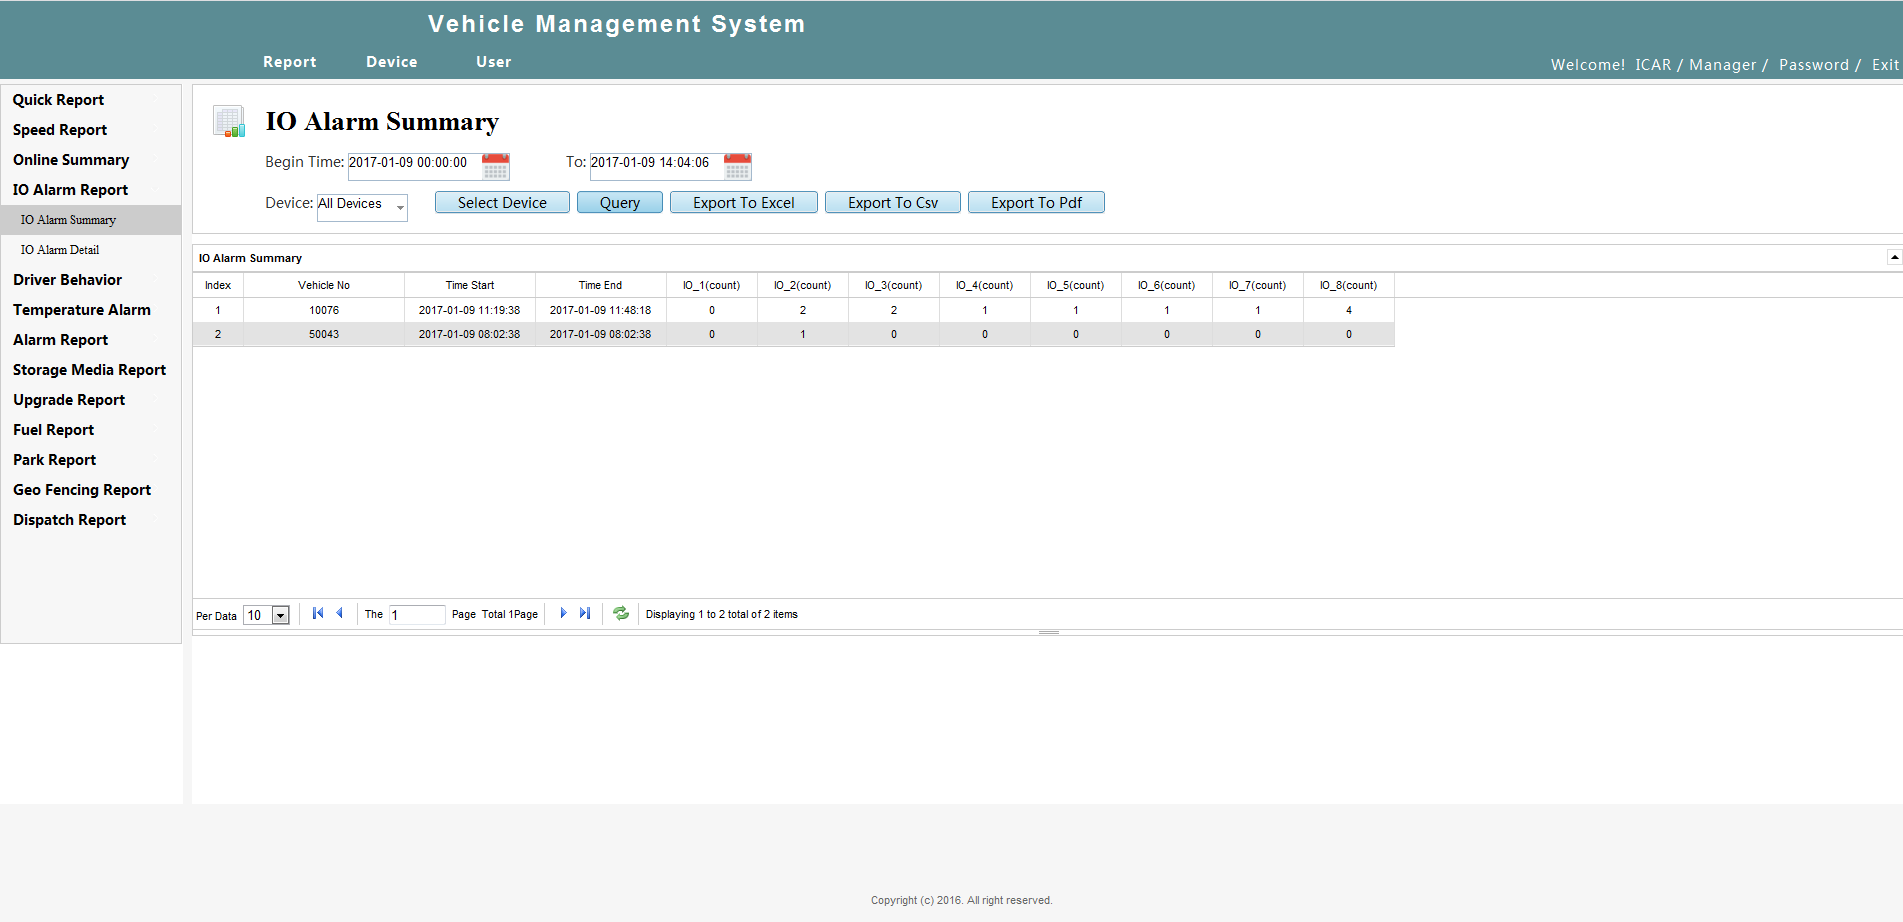
Task: Sort by Vehicle No column header
Action: pos(324,285)
